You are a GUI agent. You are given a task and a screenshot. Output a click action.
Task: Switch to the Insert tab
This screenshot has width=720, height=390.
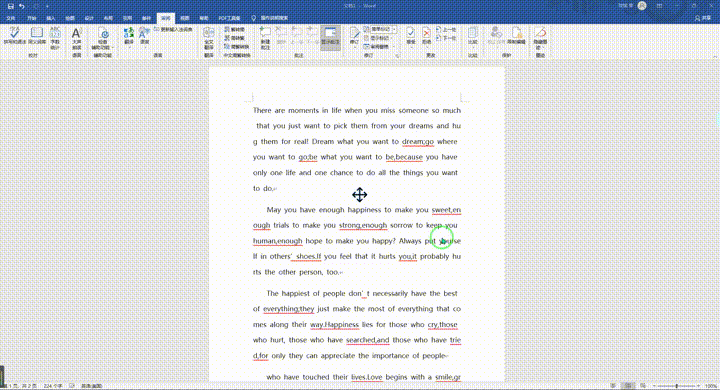coord(51,18)
